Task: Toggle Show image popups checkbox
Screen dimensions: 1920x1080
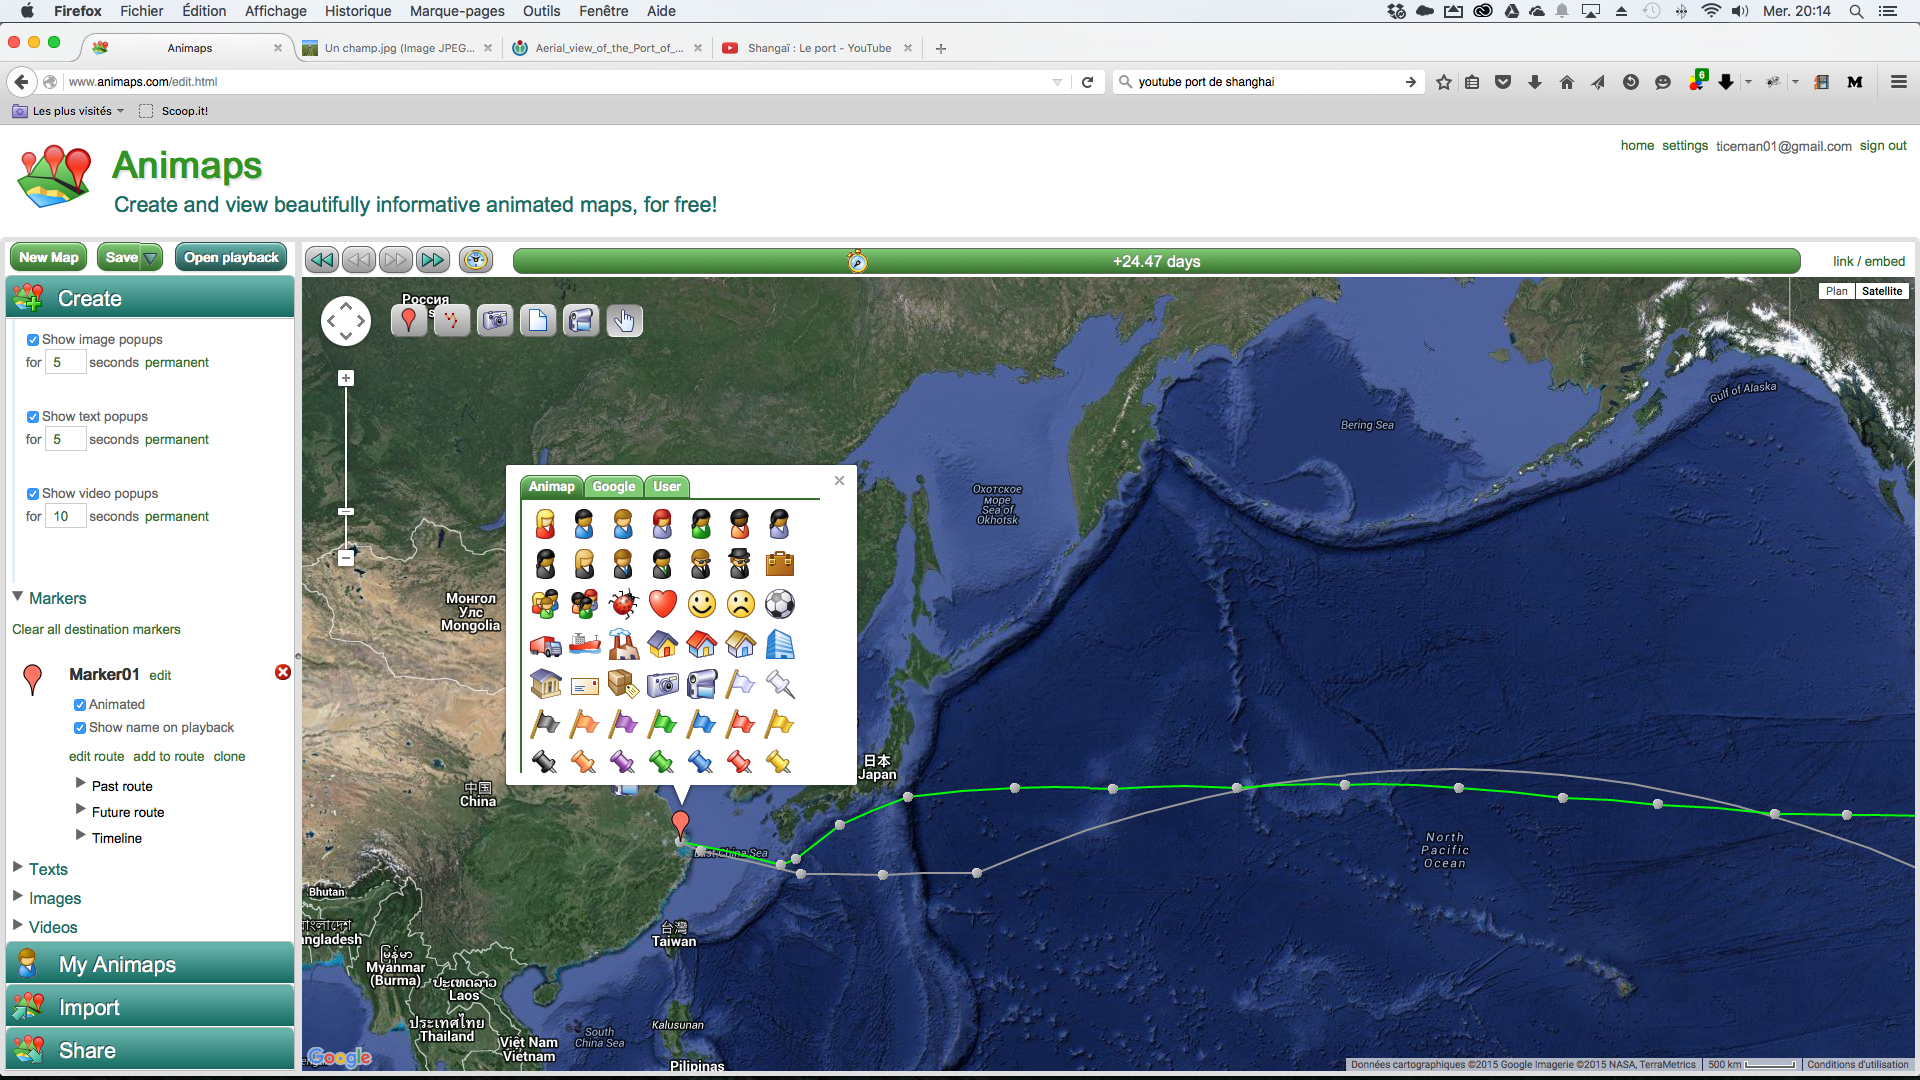Action: pos(33,340)
